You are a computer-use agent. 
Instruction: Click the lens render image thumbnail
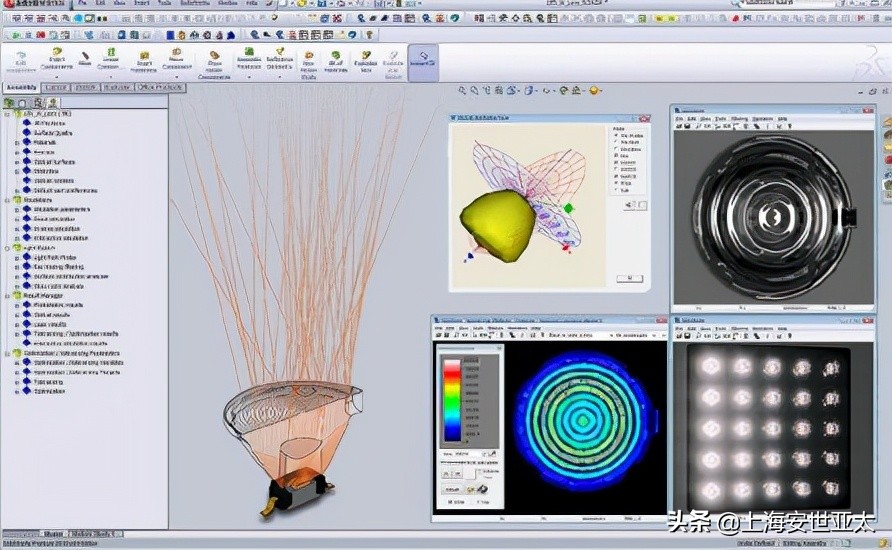click(773, 217)
